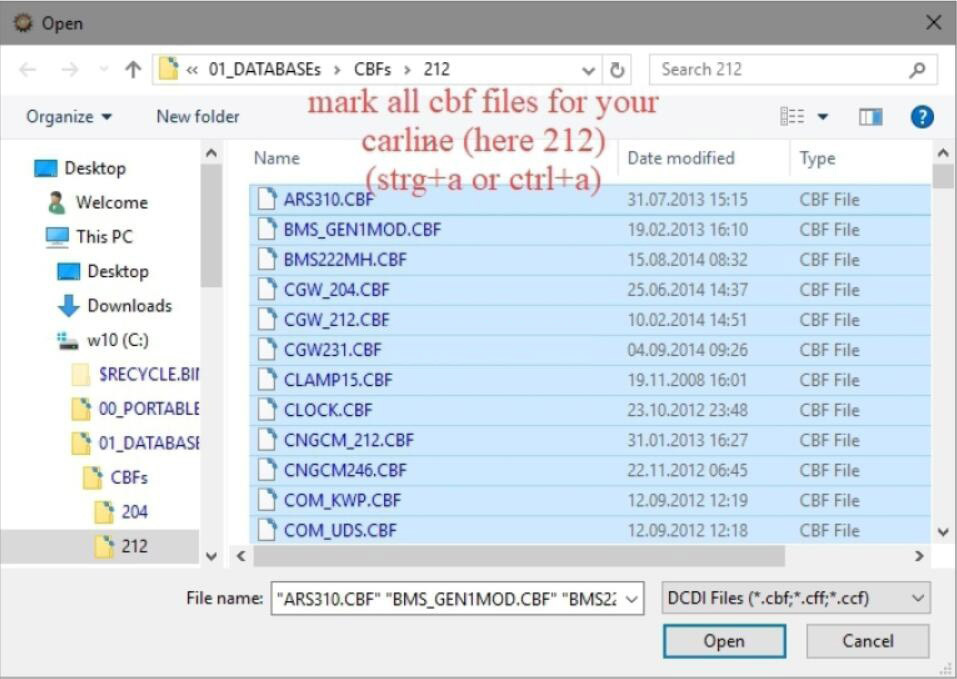957x679 pixels.
Task: Open recent locations dropdown arrow
Action: [x=104, y=70]
